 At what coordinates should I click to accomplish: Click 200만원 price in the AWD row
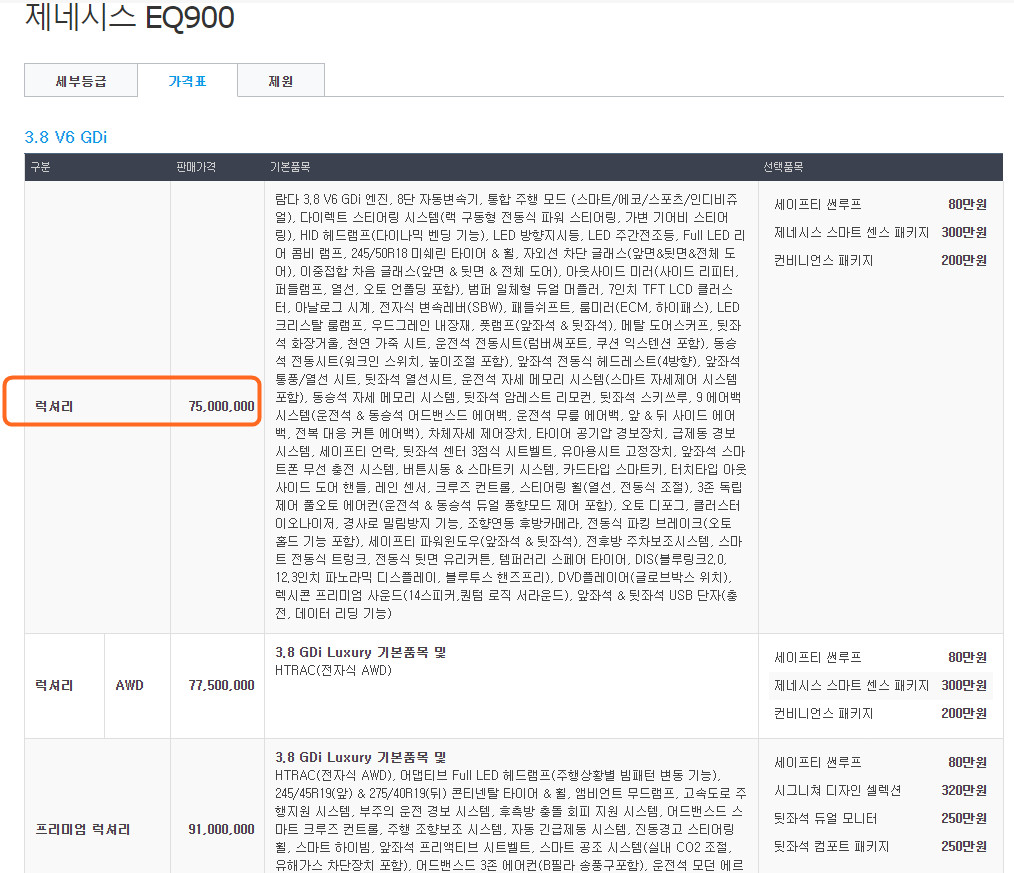(964, 714)
